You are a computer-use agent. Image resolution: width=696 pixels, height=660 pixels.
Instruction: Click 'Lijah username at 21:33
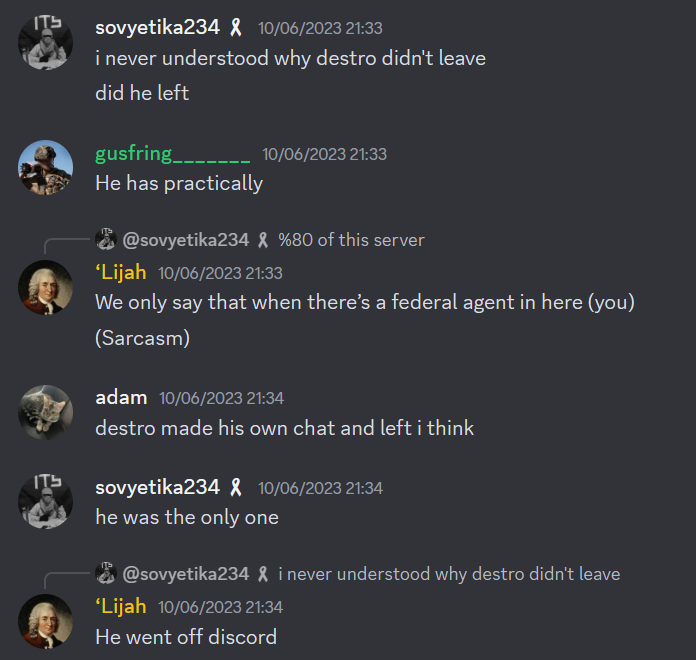(121, 272)
